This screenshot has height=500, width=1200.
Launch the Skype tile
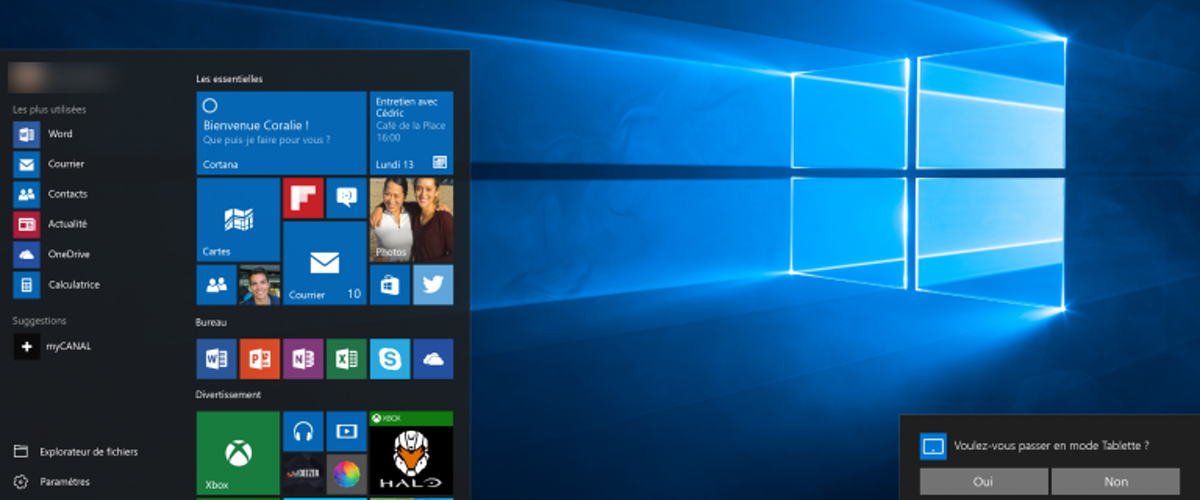coord(390,359)
